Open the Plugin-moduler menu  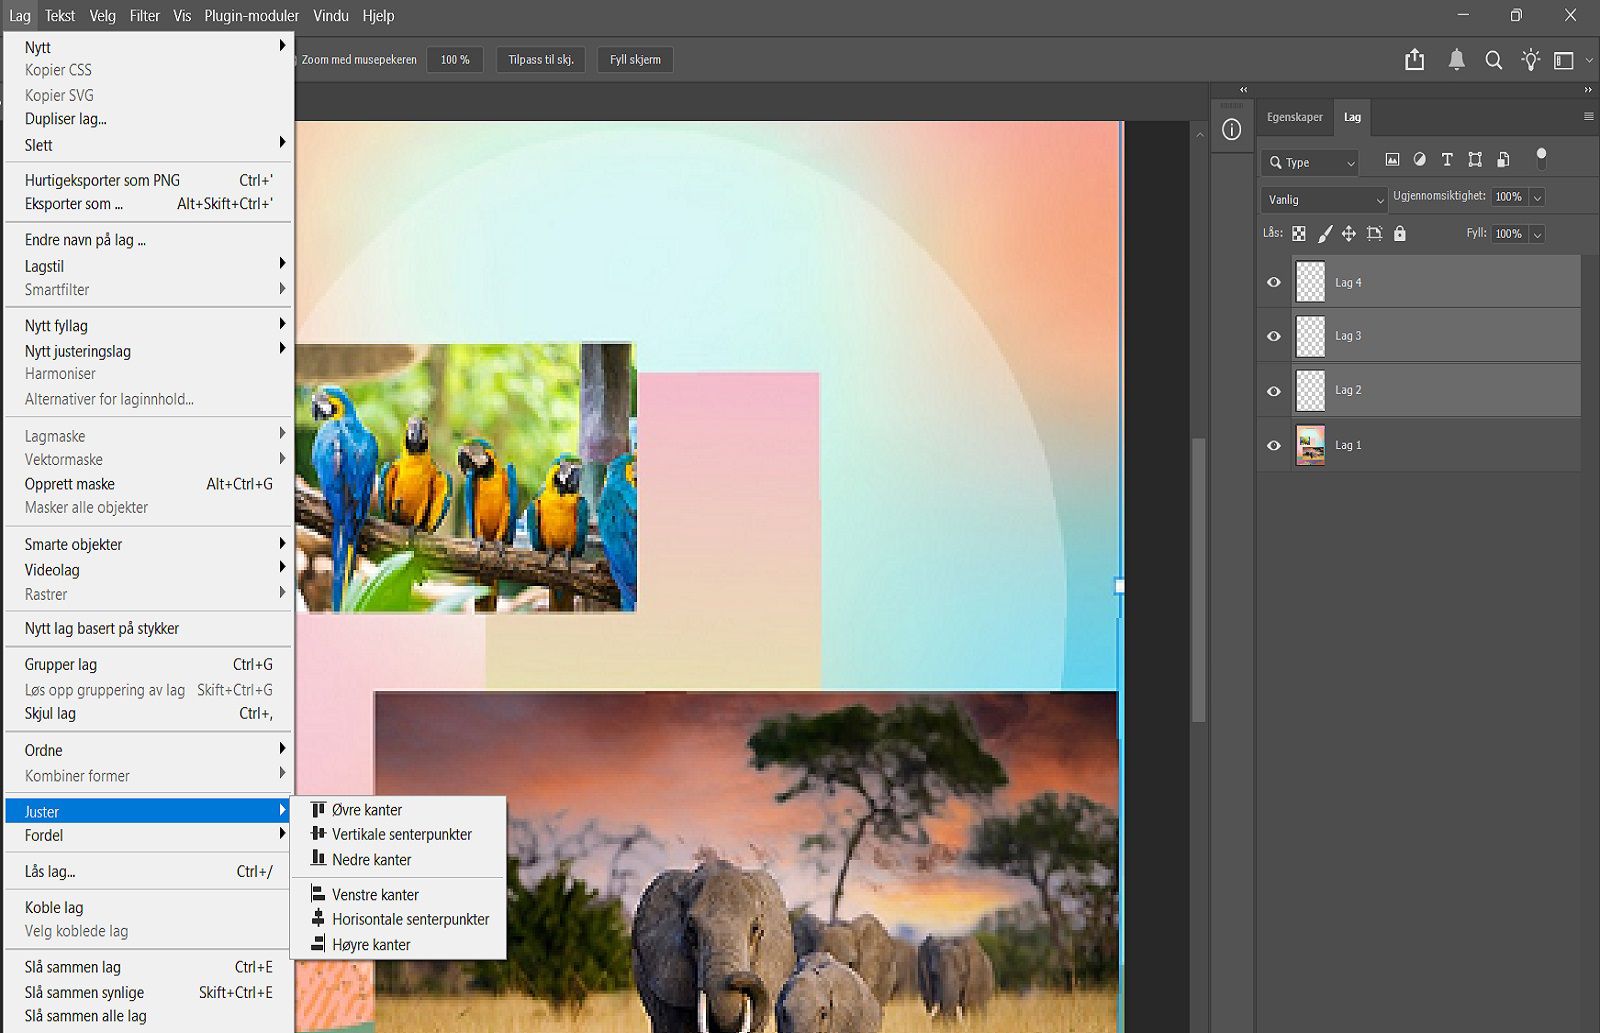252,16
